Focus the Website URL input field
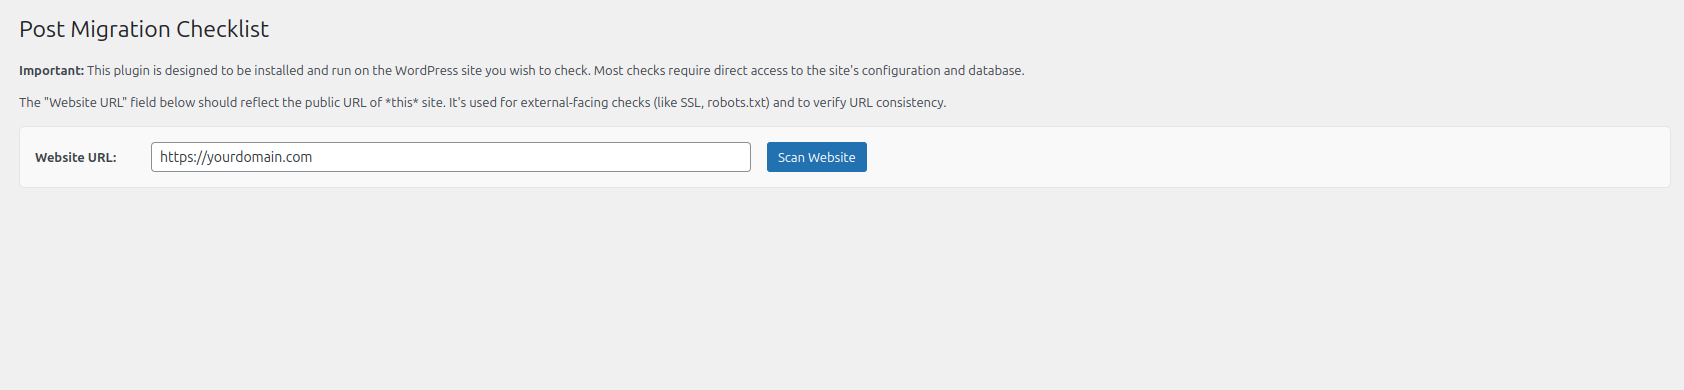This screenshot has height=390, width=1684. click(x=451, y=157)
